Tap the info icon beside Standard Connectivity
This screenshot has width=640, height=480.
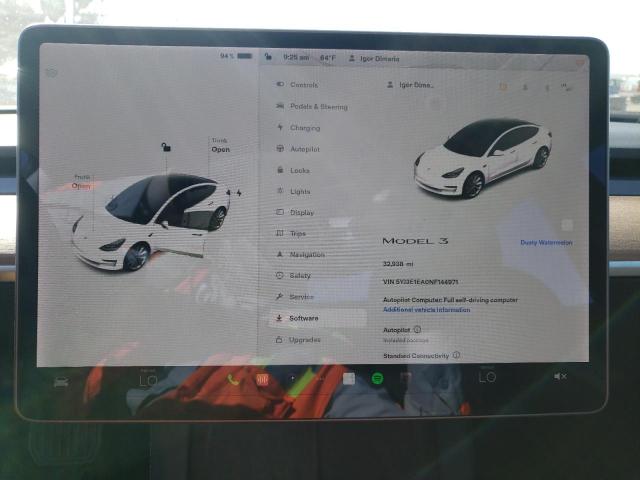tap(456, 355)
